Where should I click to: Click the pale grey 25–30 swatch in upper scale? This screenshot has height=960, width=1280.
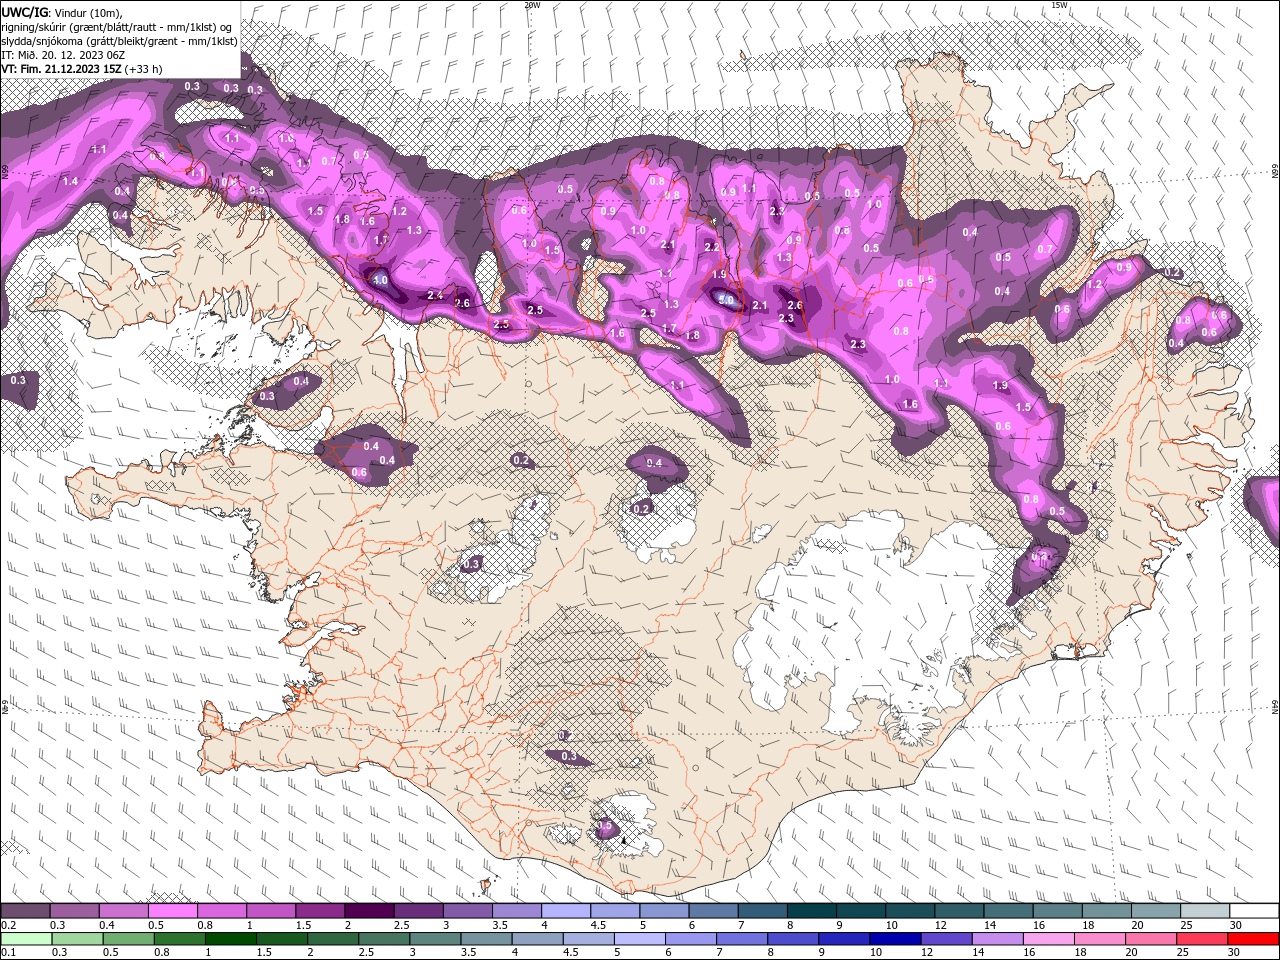[1205, 911]
